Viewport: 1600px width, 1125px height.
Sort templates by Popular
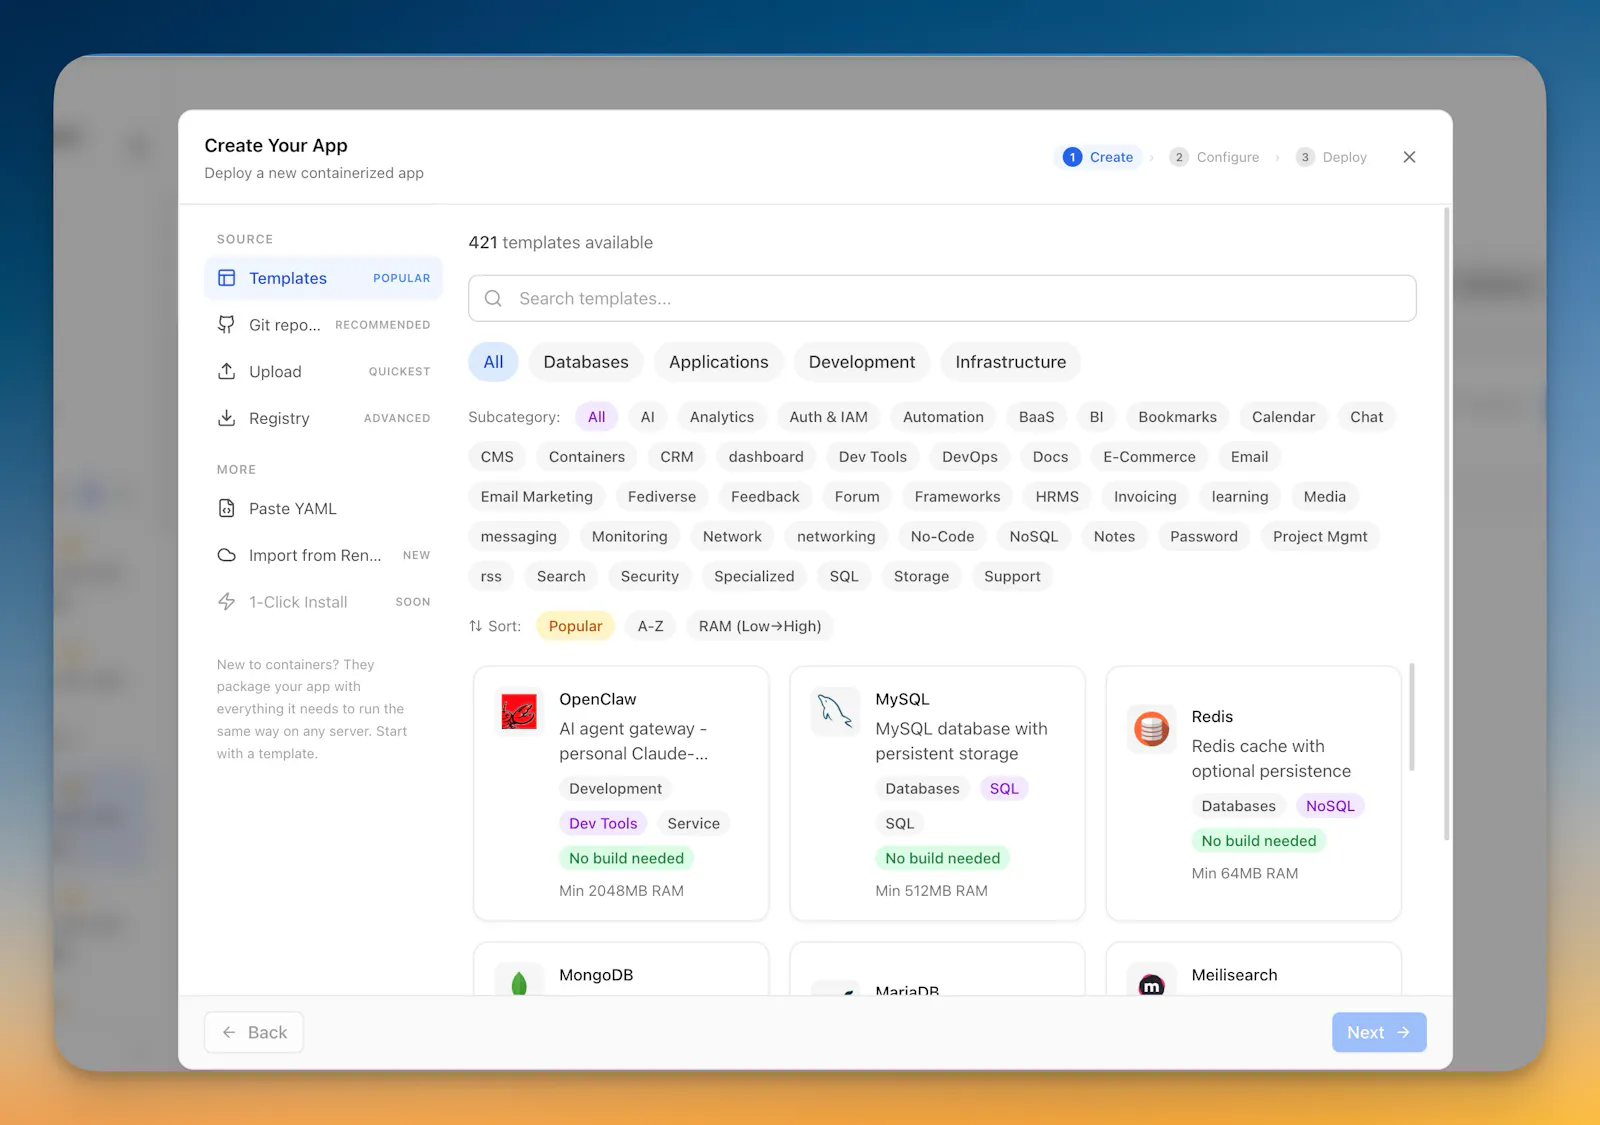(576, 626)
